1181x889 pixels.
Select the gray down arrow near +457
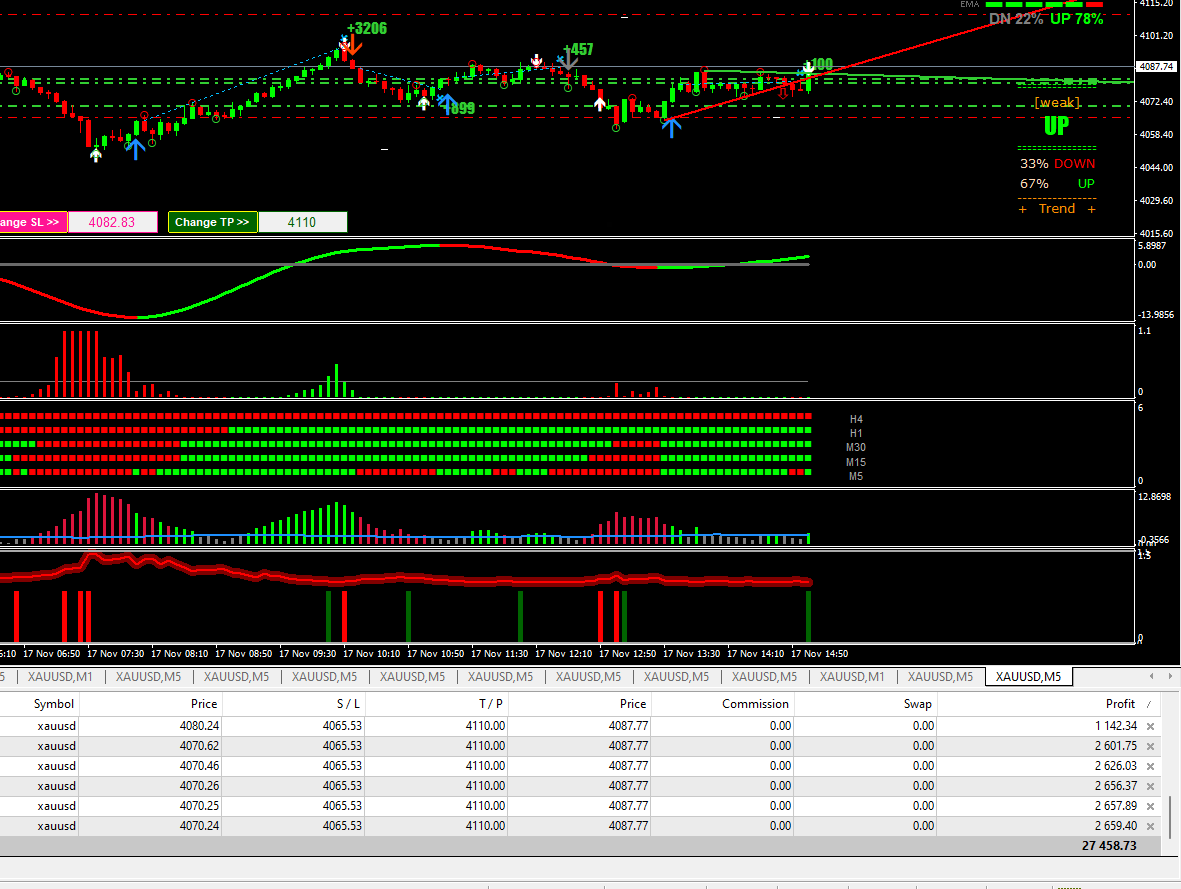pos(568,60)
